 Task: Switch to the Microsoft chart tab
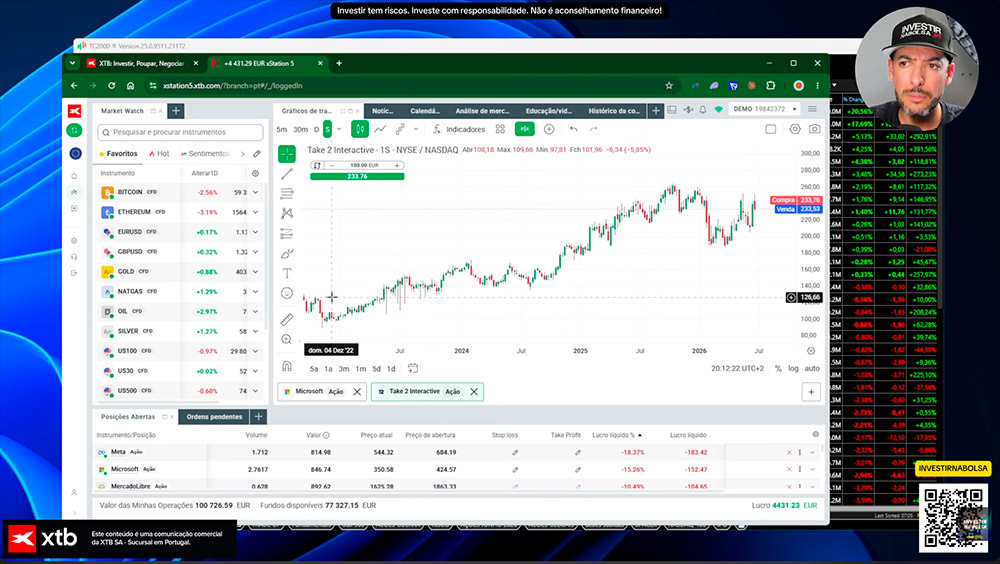[x=321, y=392]
